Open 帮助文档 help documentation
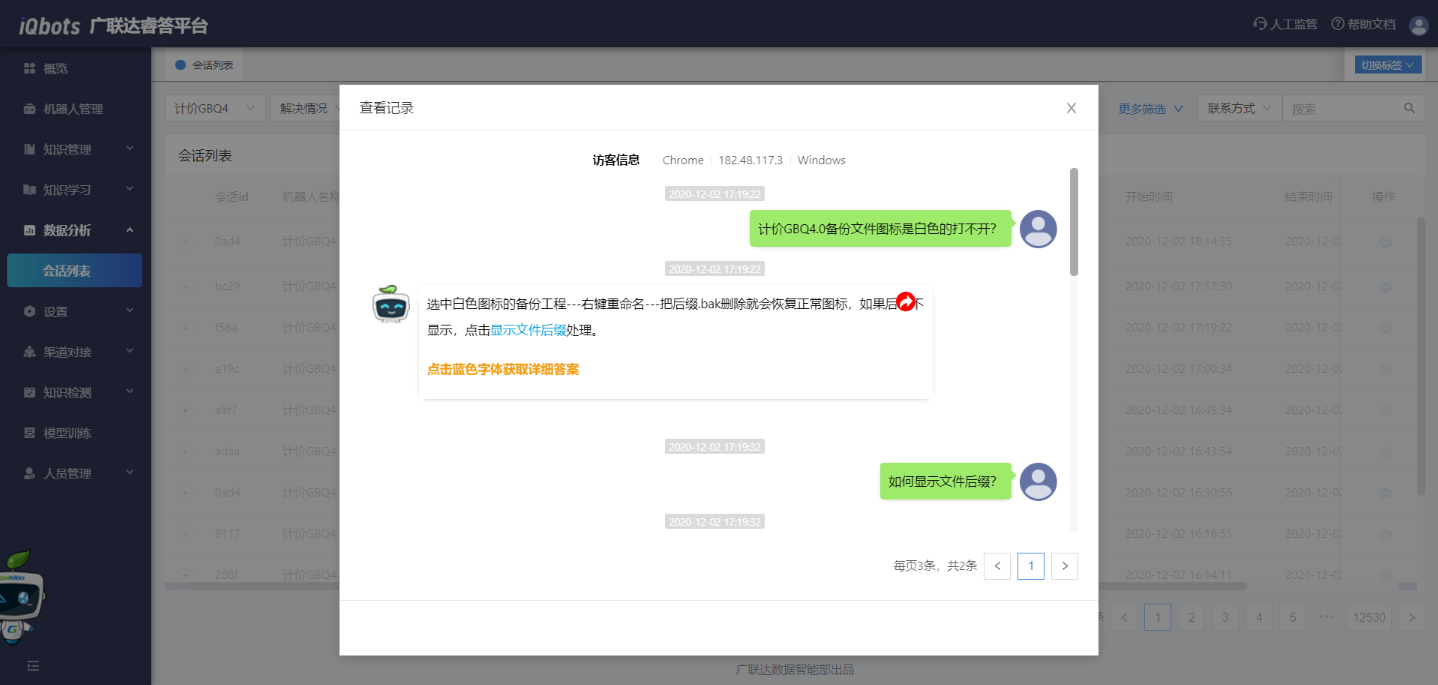Screen dimensions: 1438x685 point(1363,25)
